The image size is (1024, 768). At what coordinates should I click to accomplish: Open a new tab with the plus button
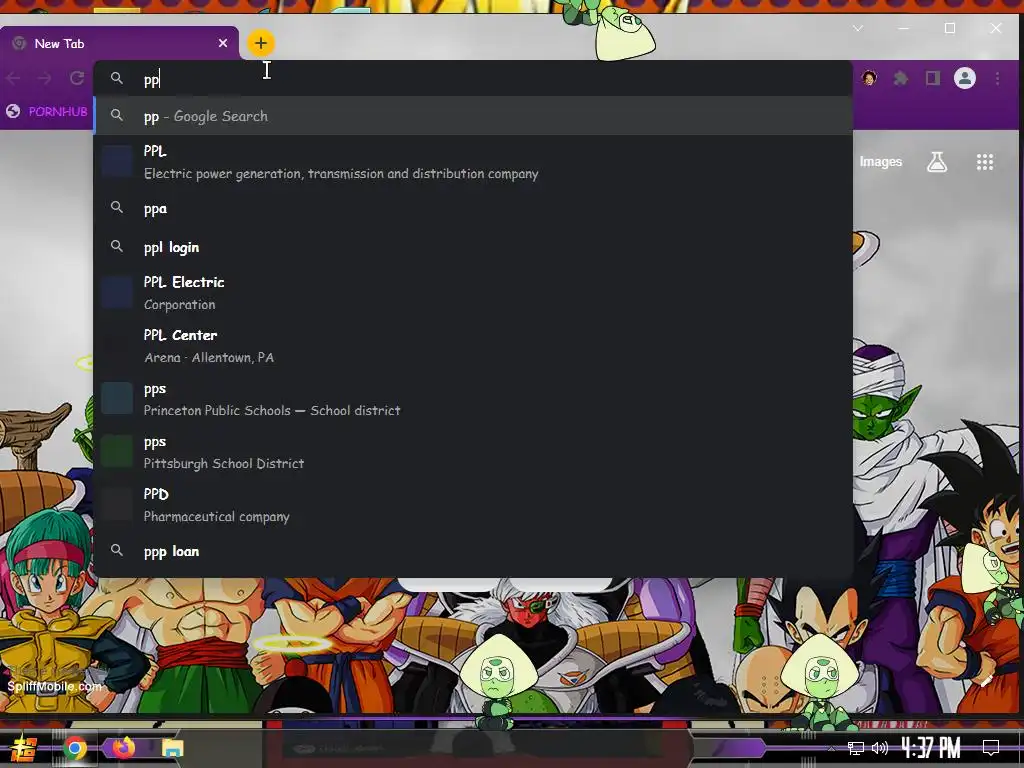click(x=261, y=44)
